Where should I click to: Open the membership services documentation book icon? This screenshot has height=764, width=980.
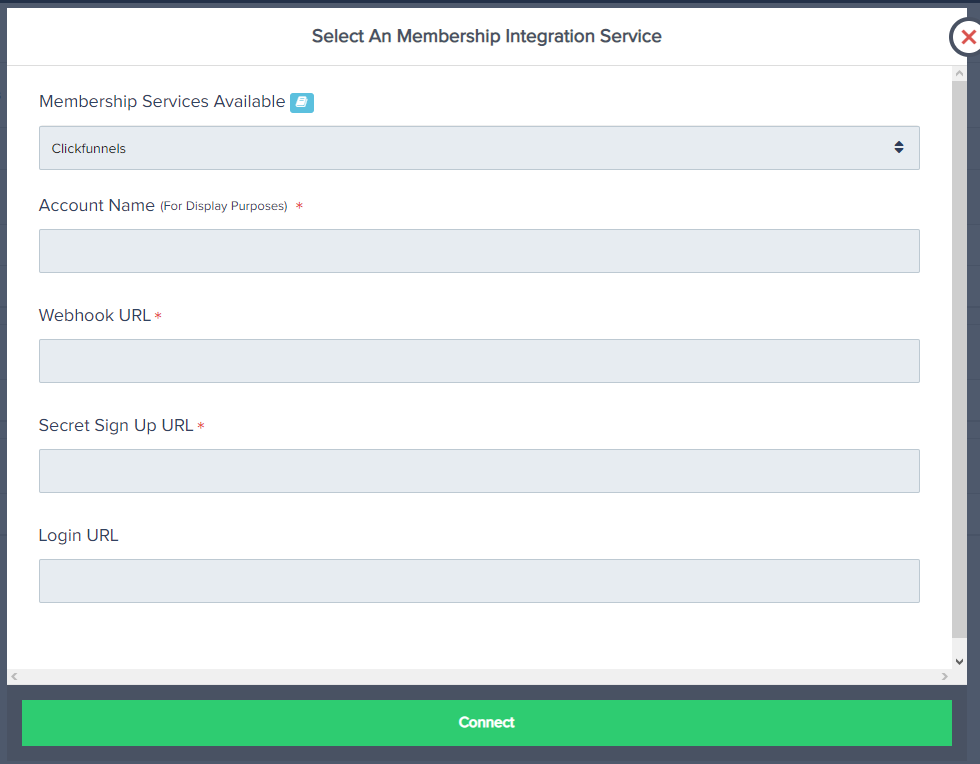point(301,102)
